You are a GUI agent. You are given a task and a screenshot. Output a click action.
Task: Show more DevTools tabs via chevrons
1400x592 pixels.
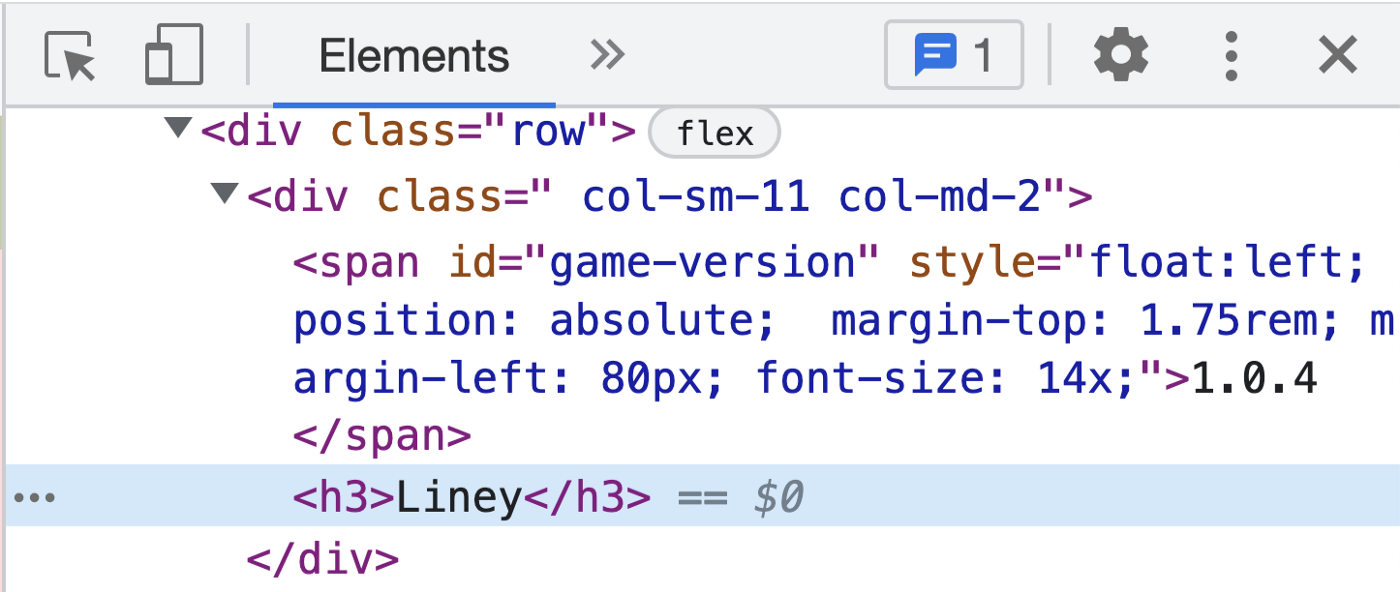tap(607, 55)
